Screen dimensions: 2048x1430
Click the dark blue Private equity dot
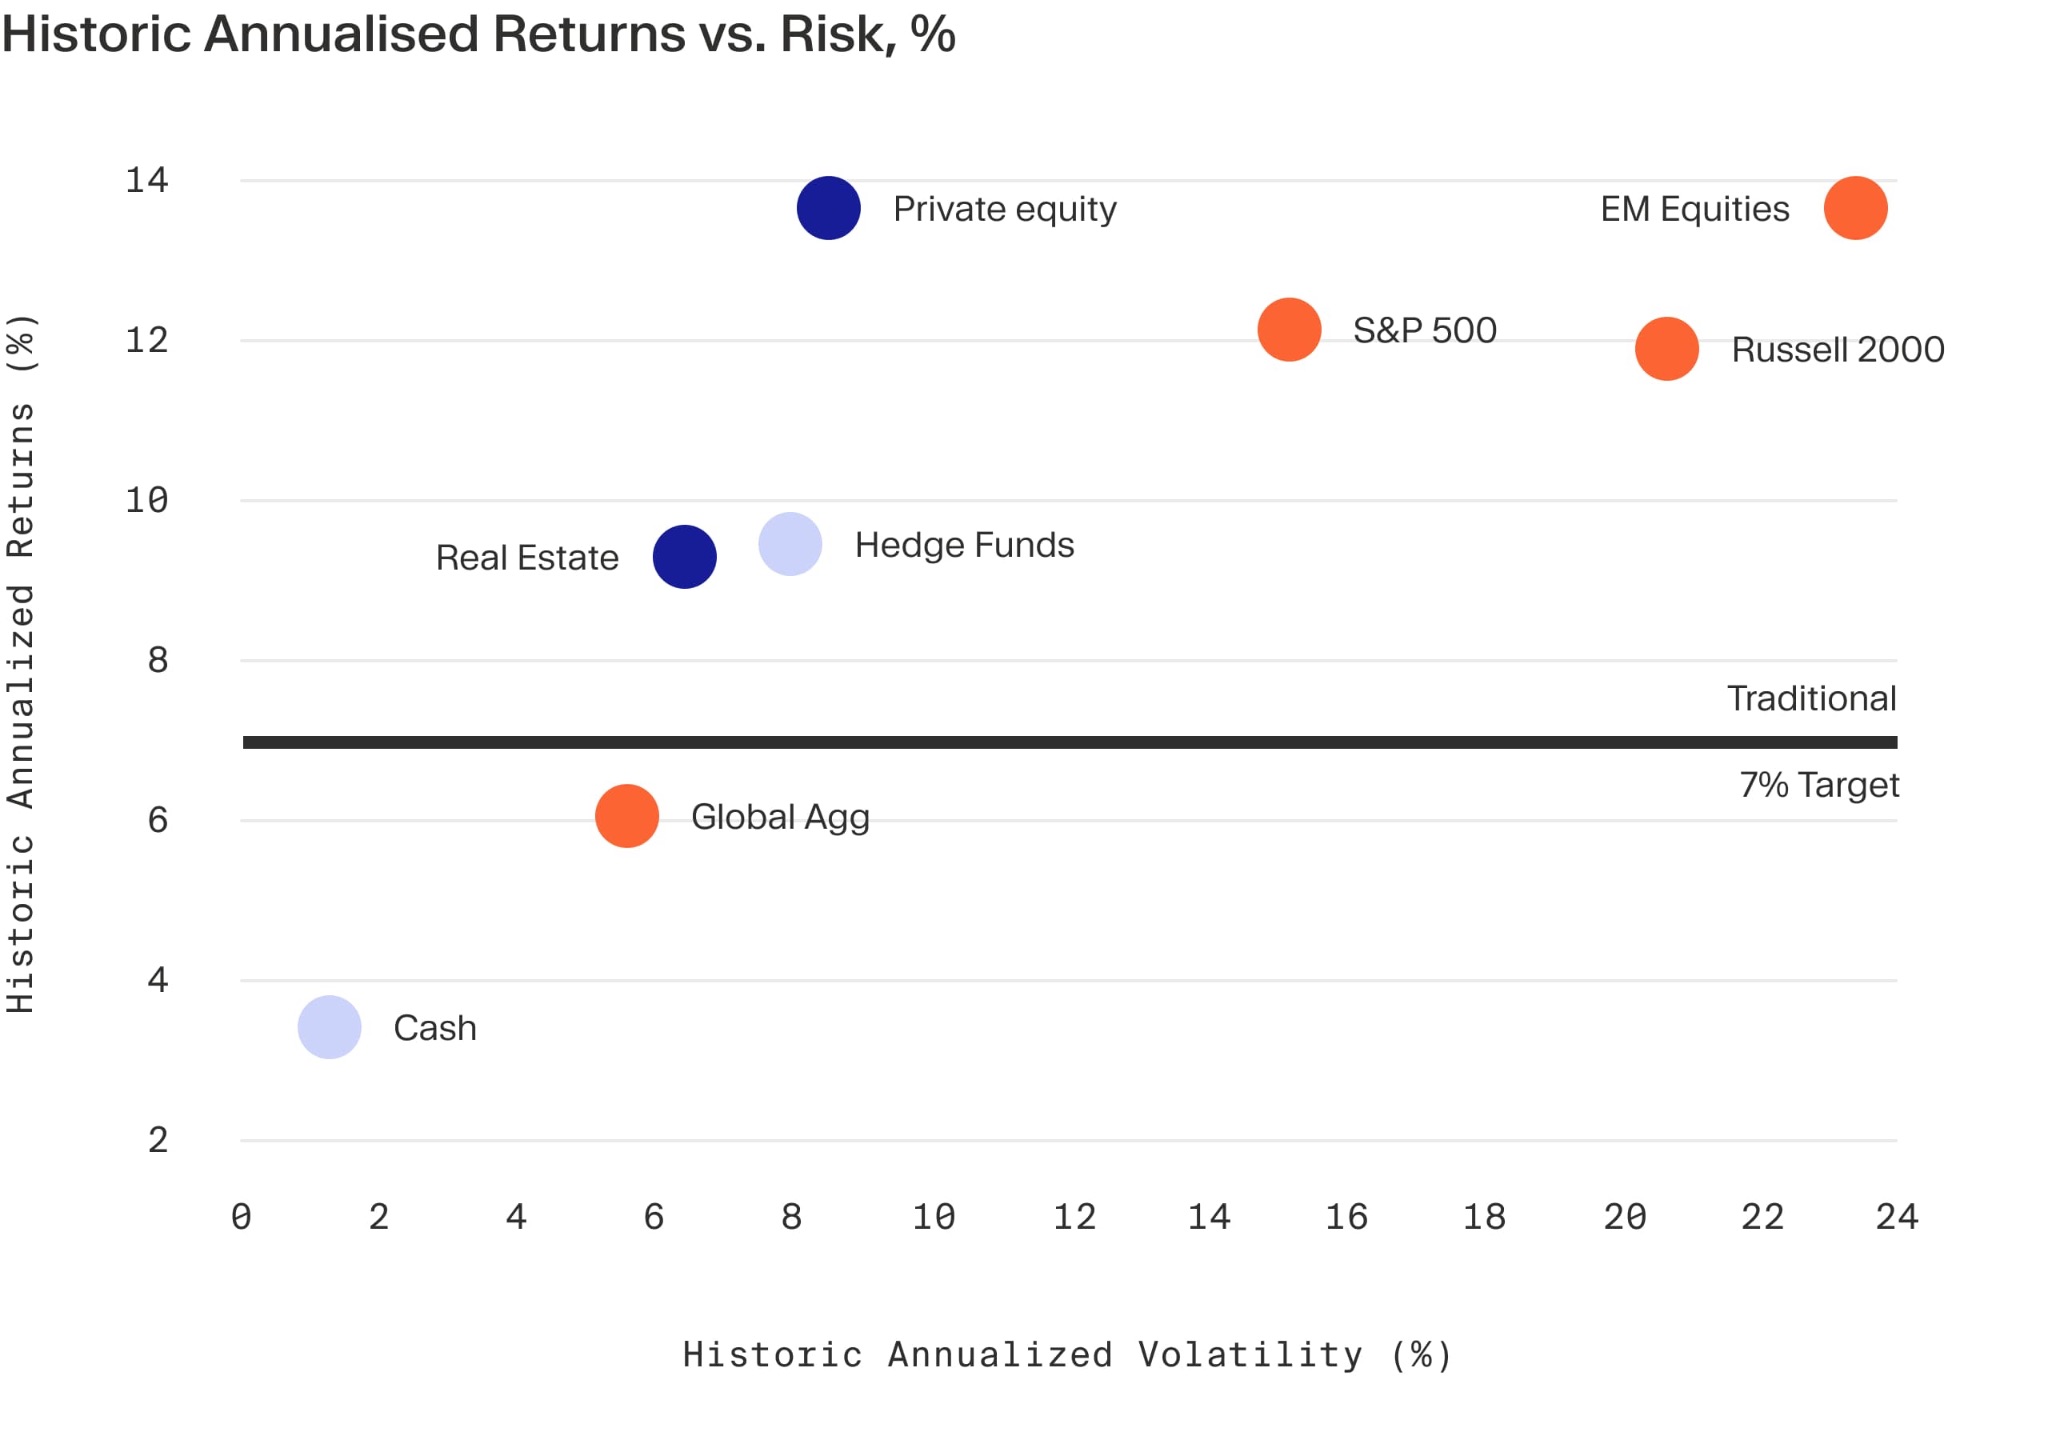828,208
